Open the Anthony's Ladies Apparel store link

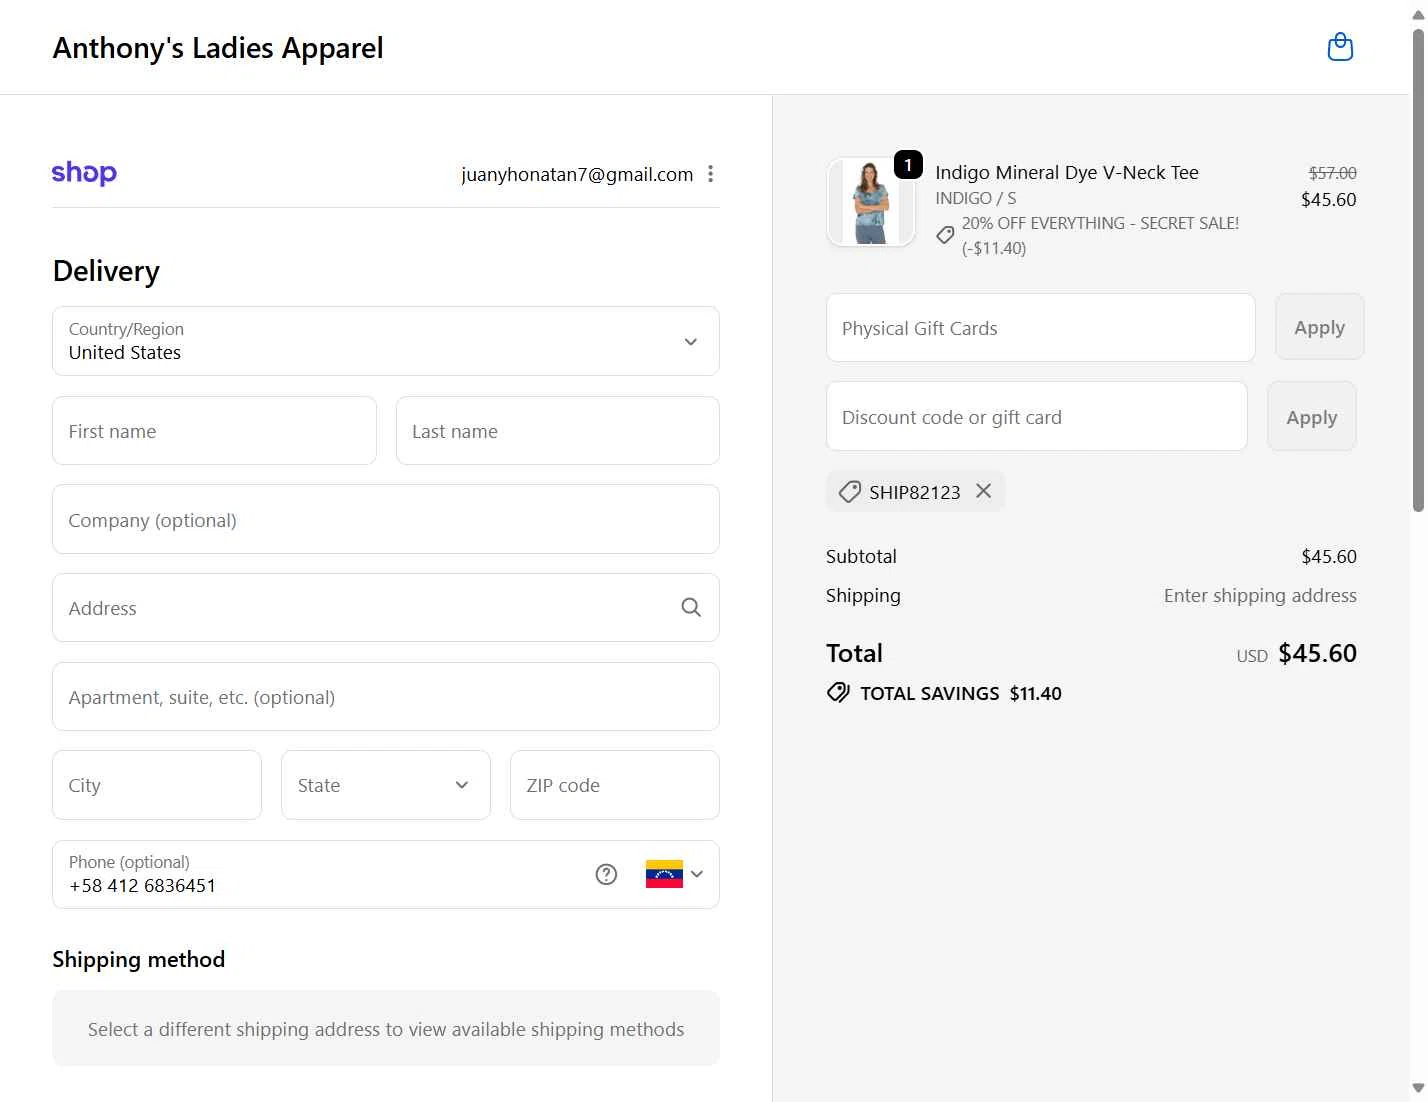218,48
